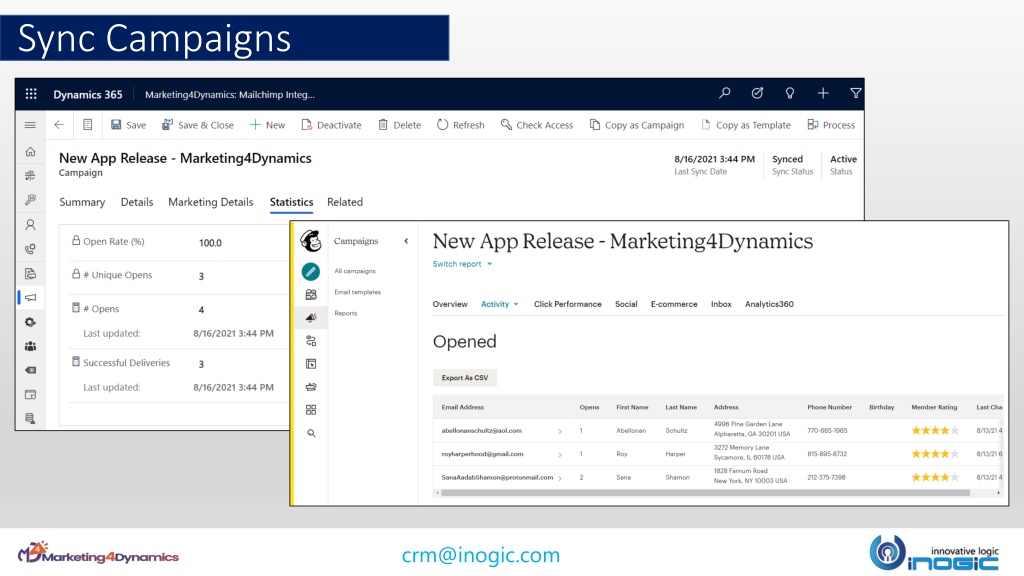
Task: Click the form page icon beside back arrow
Action: [x=88, y=125]
